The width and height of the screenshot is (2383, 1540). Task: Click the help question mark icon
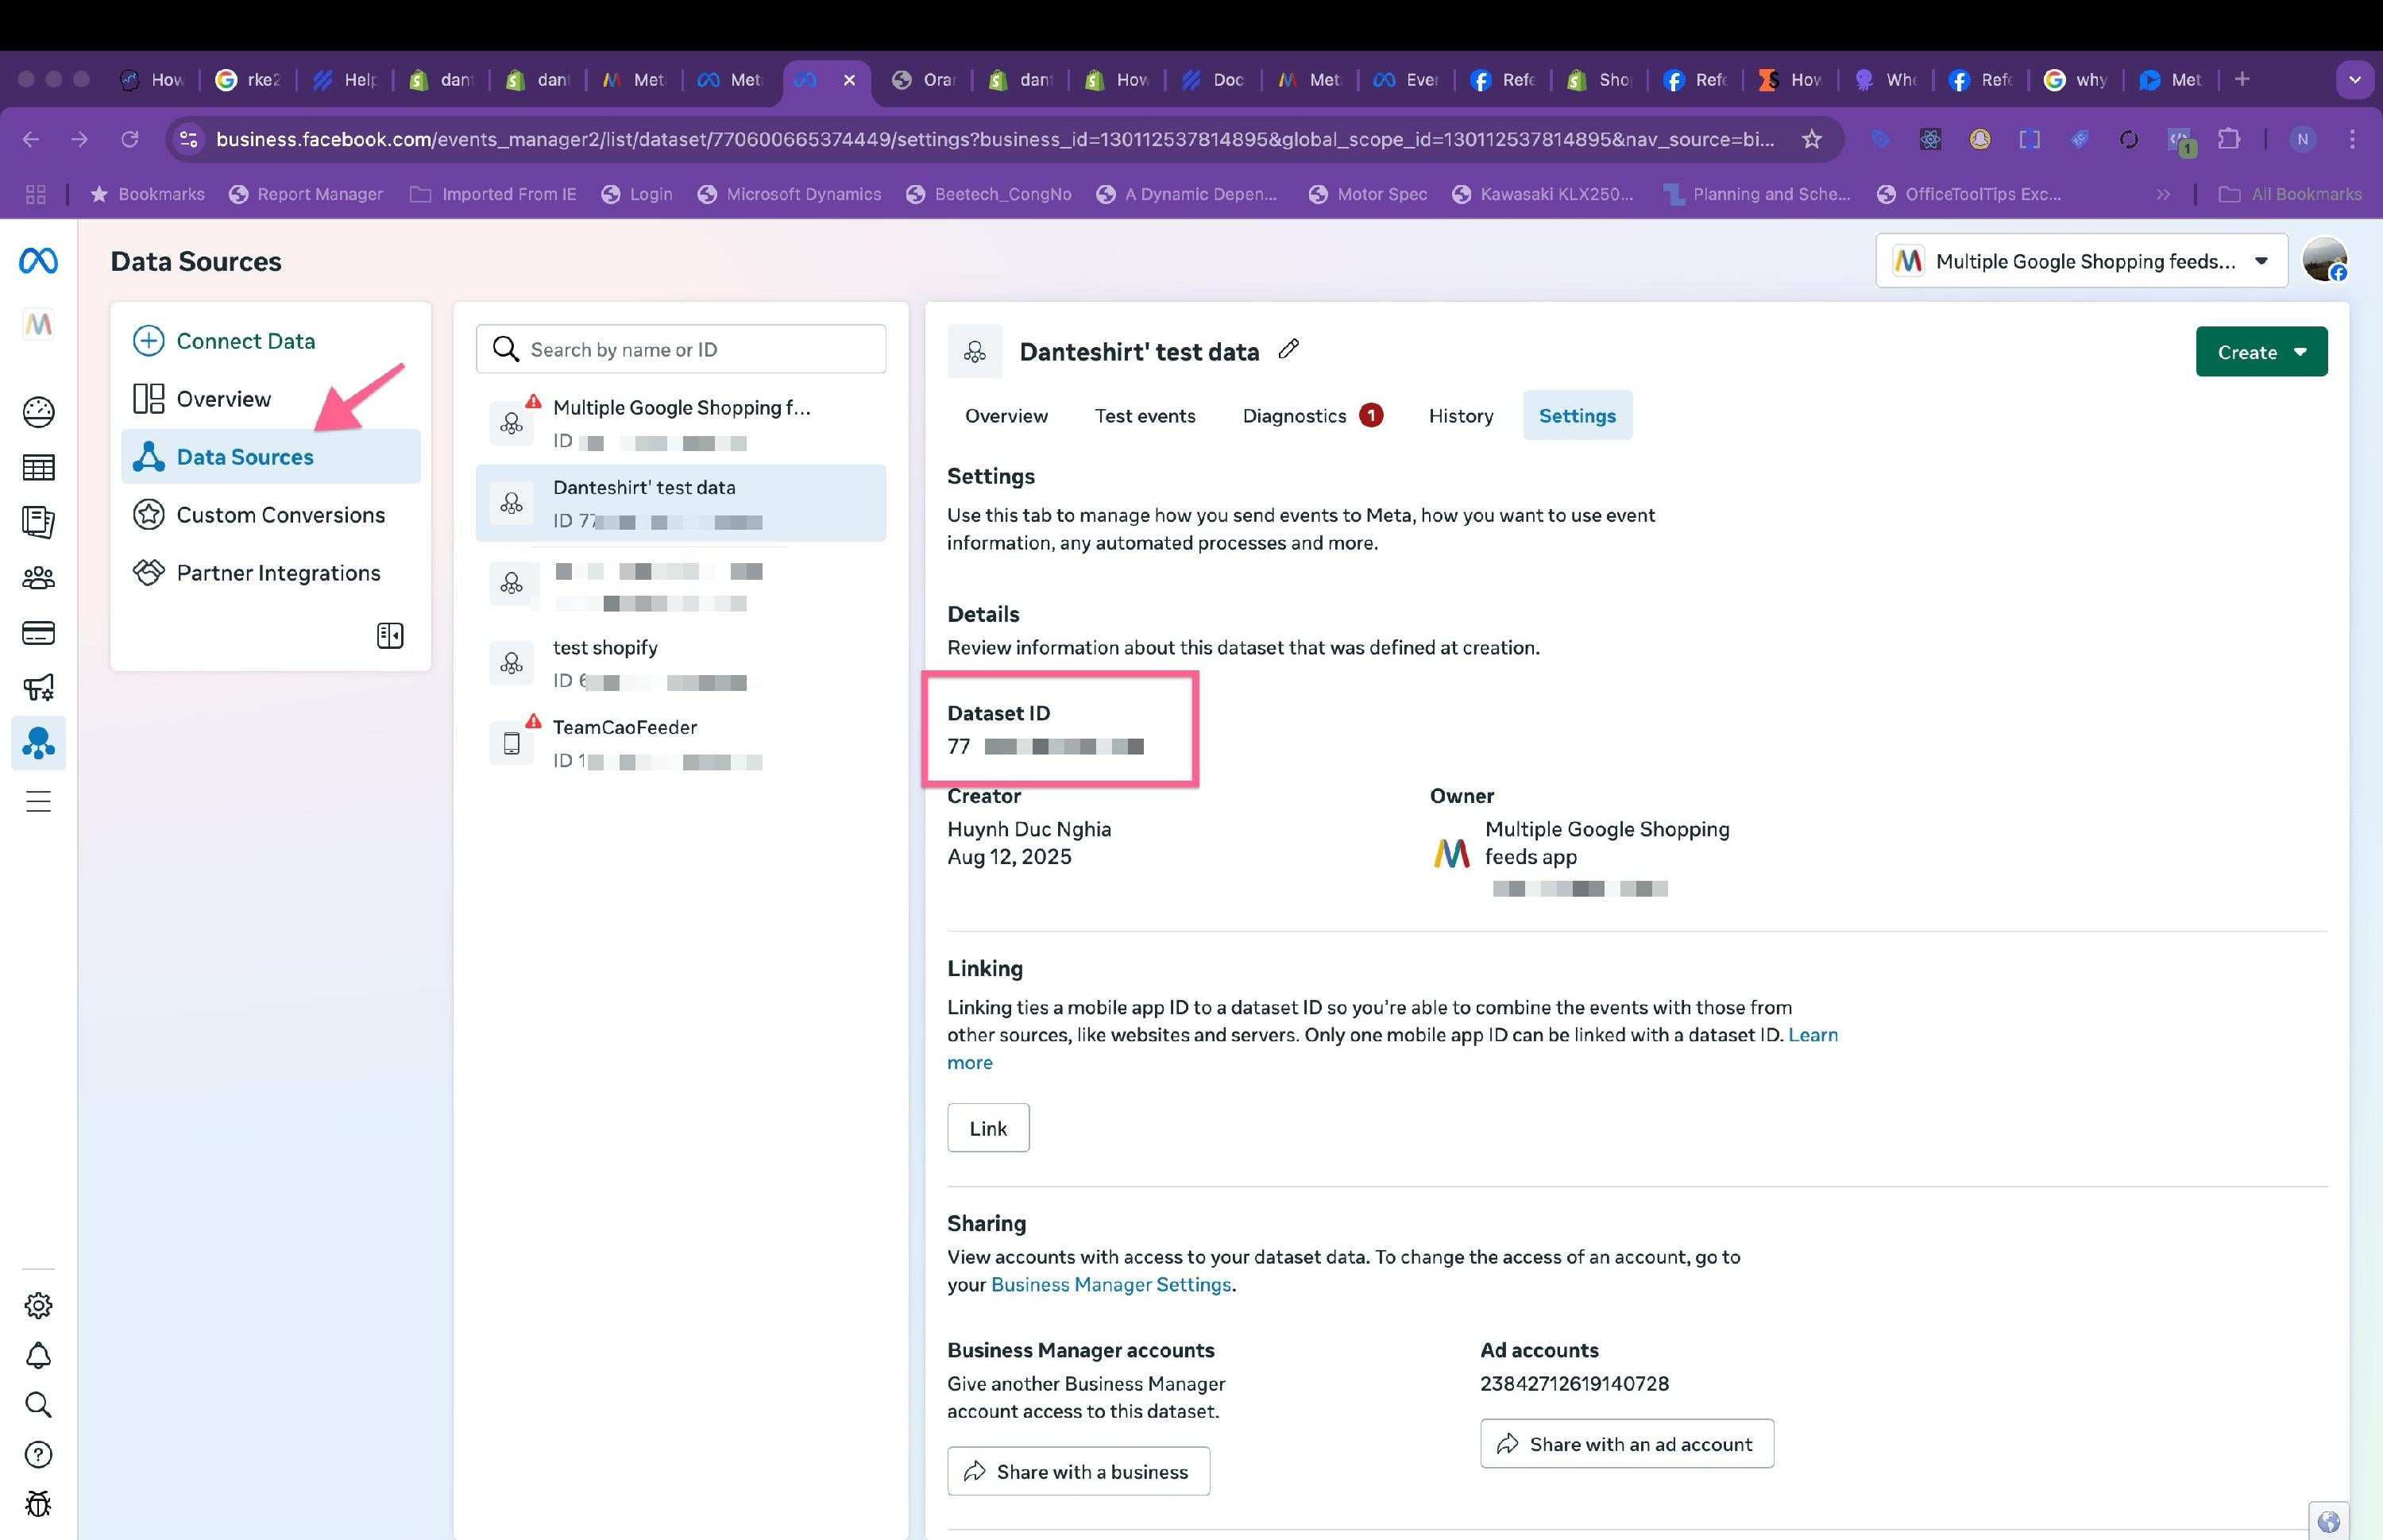click(x=38, y=1454)
